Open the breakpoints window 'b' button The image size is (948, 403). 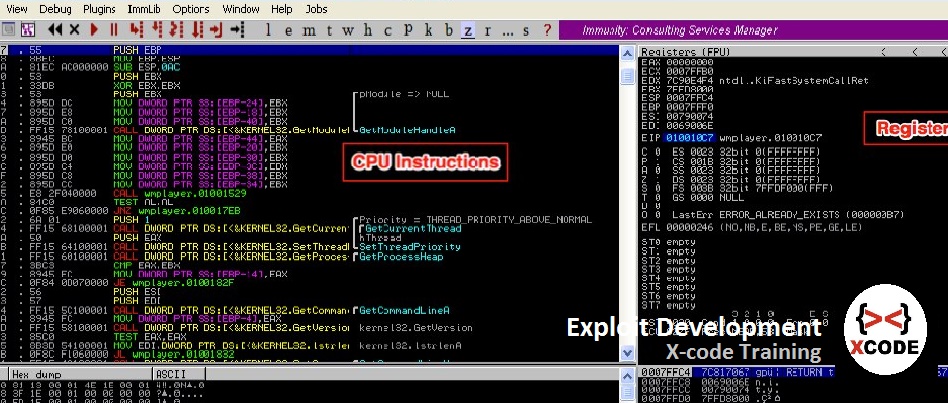tap(449, 30)
